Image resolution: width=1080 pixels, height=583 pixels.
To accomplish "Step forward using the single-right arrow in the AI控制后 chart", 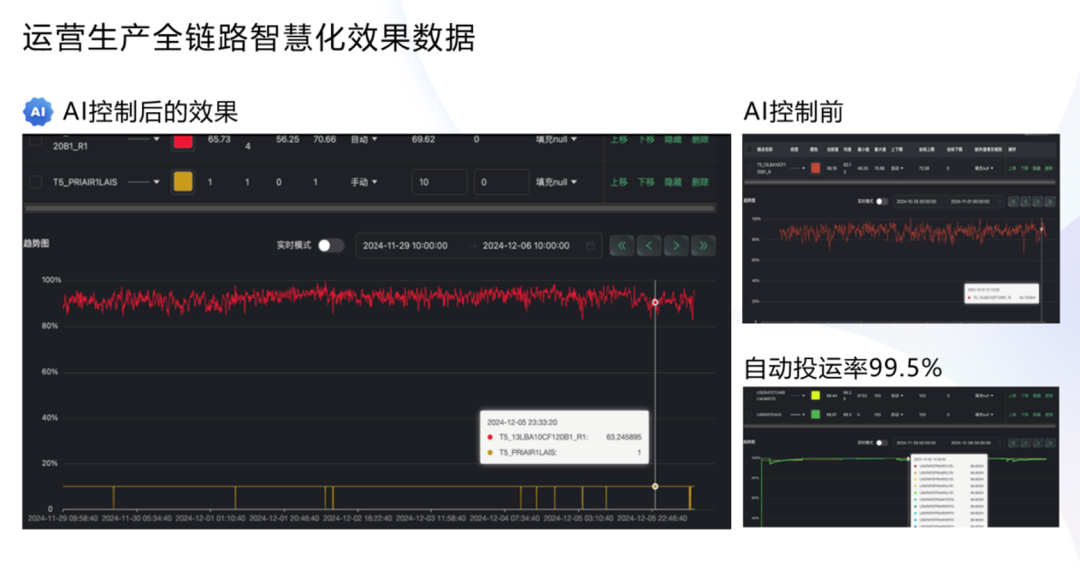I will point(676,245).
